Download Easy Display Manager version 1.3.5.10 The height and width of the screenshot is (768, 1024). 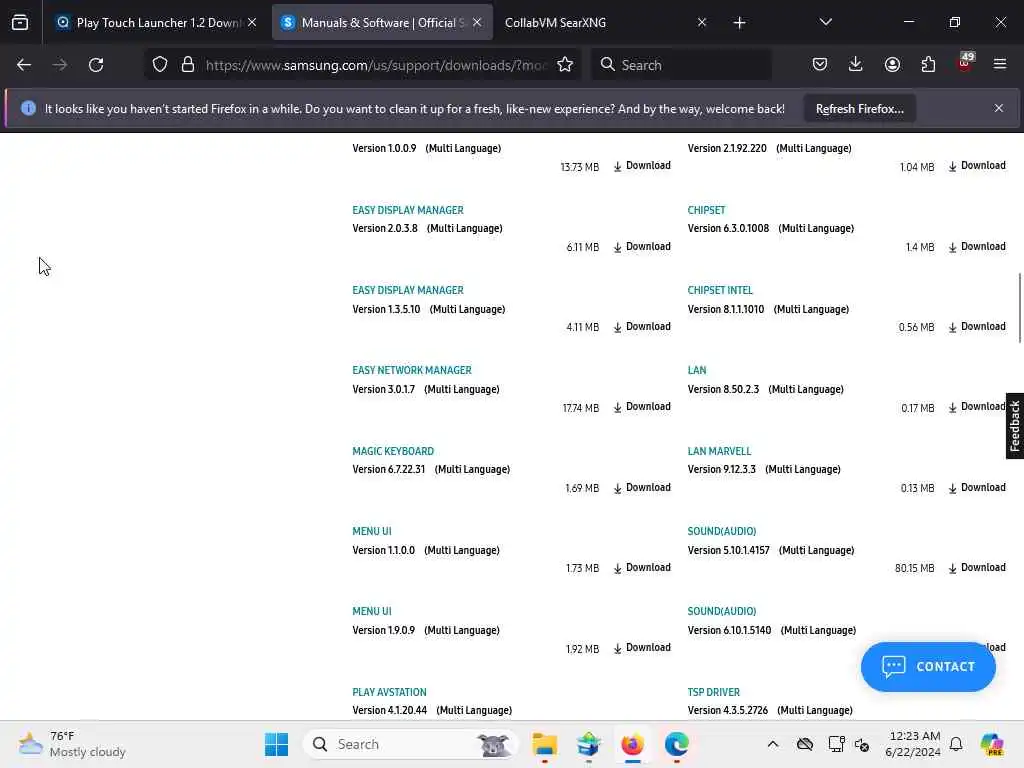click(642, 327)
